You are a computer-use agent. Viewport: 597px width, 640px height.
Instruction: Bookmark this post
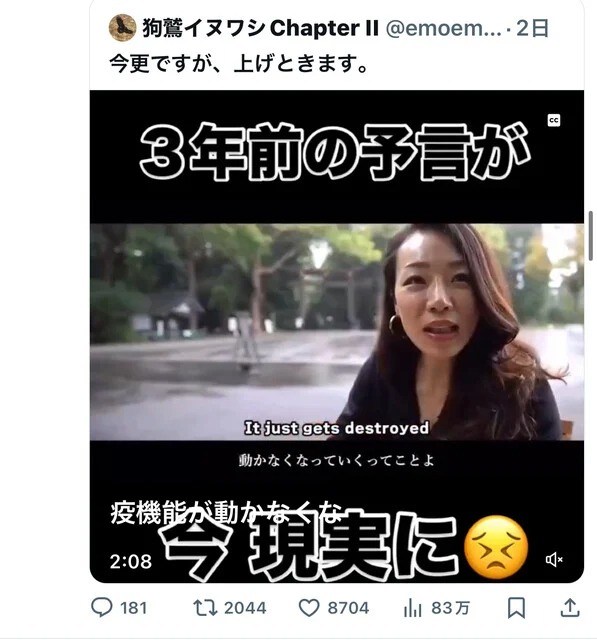point(516,608)
